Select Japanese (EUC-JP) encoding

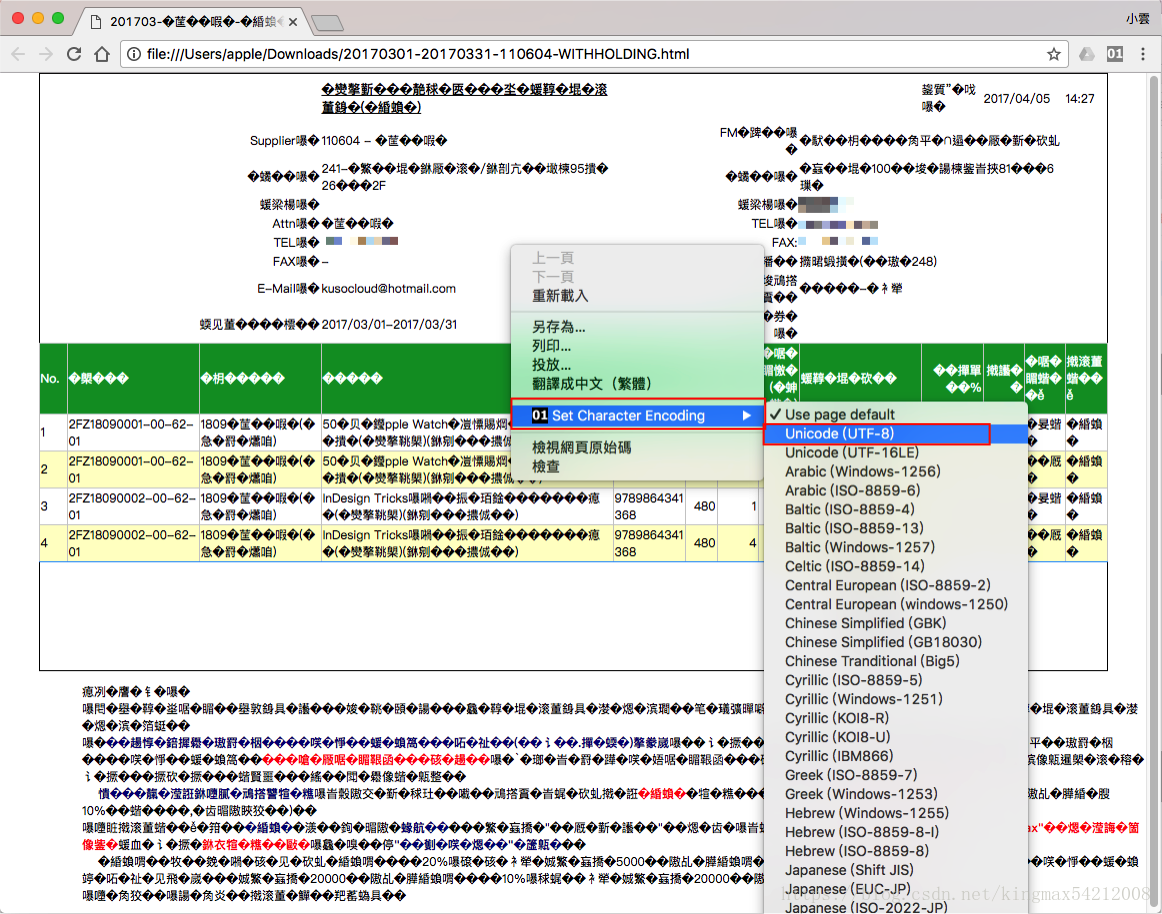pos(895,889)
